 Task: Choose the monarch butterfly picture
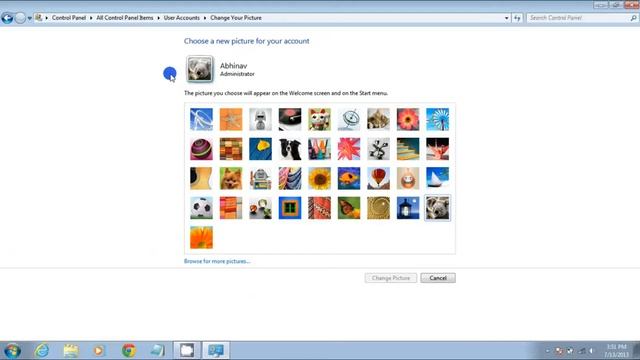coord(349,208)
